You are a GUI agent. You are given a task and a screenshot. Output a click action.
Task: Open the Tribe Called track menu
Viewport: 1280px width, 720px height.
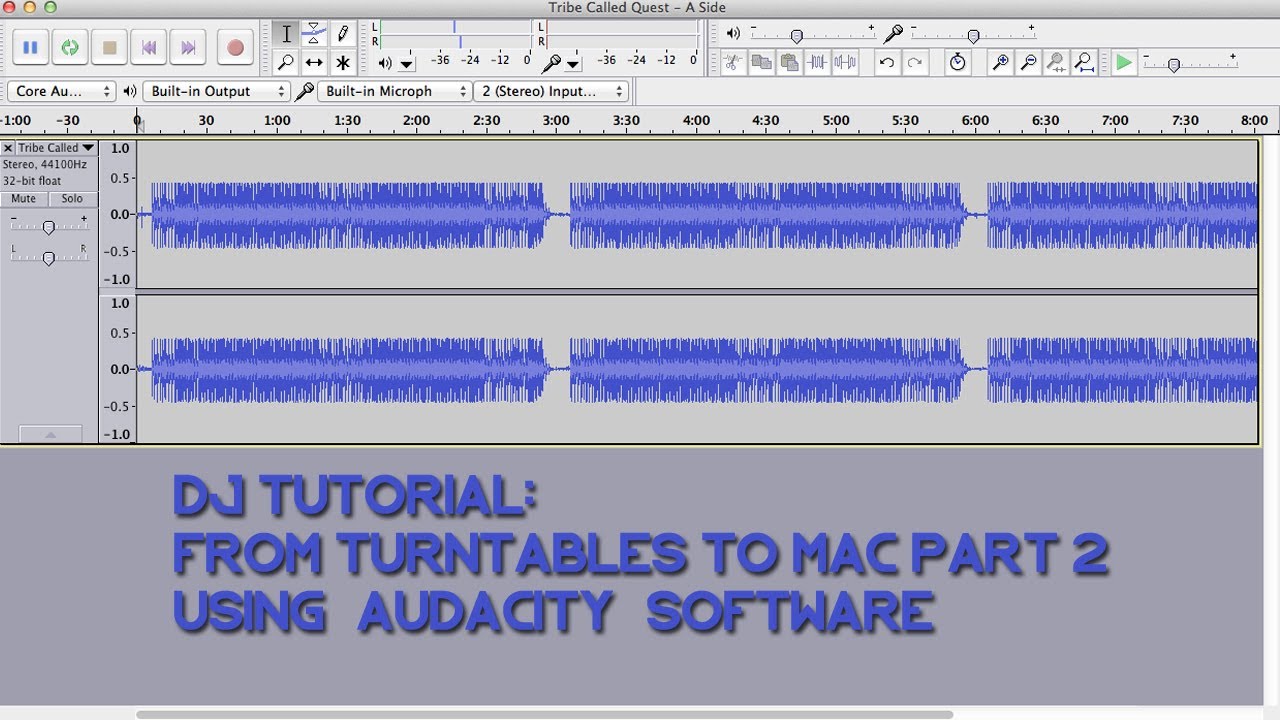coord(56,148)
